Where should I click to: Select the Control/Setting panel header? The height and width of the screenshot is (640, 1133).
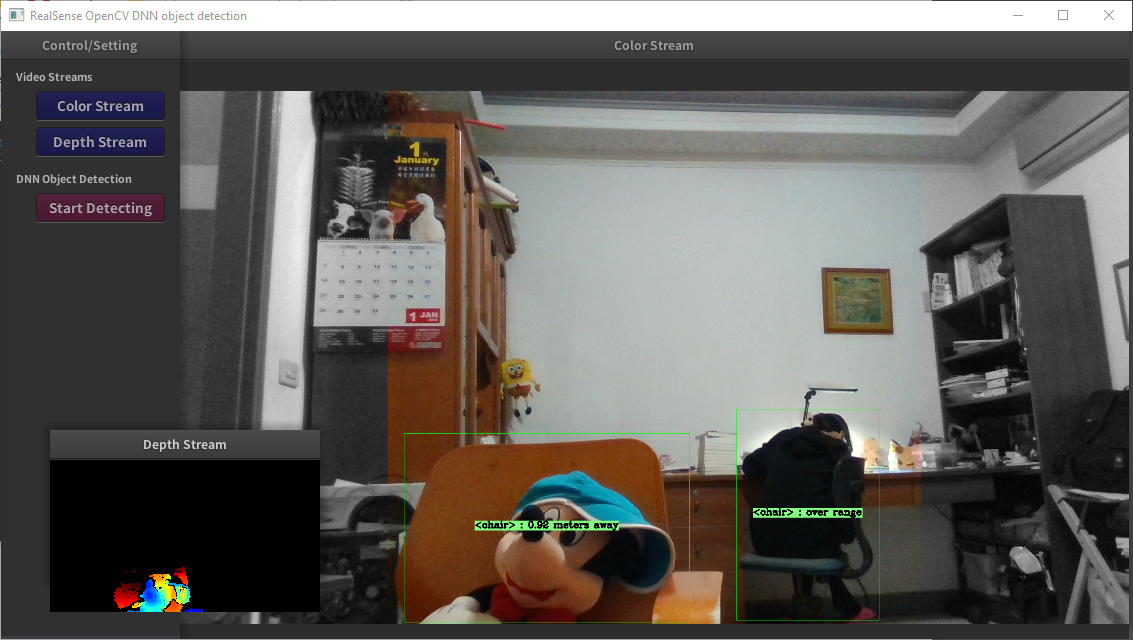point(90,46)
